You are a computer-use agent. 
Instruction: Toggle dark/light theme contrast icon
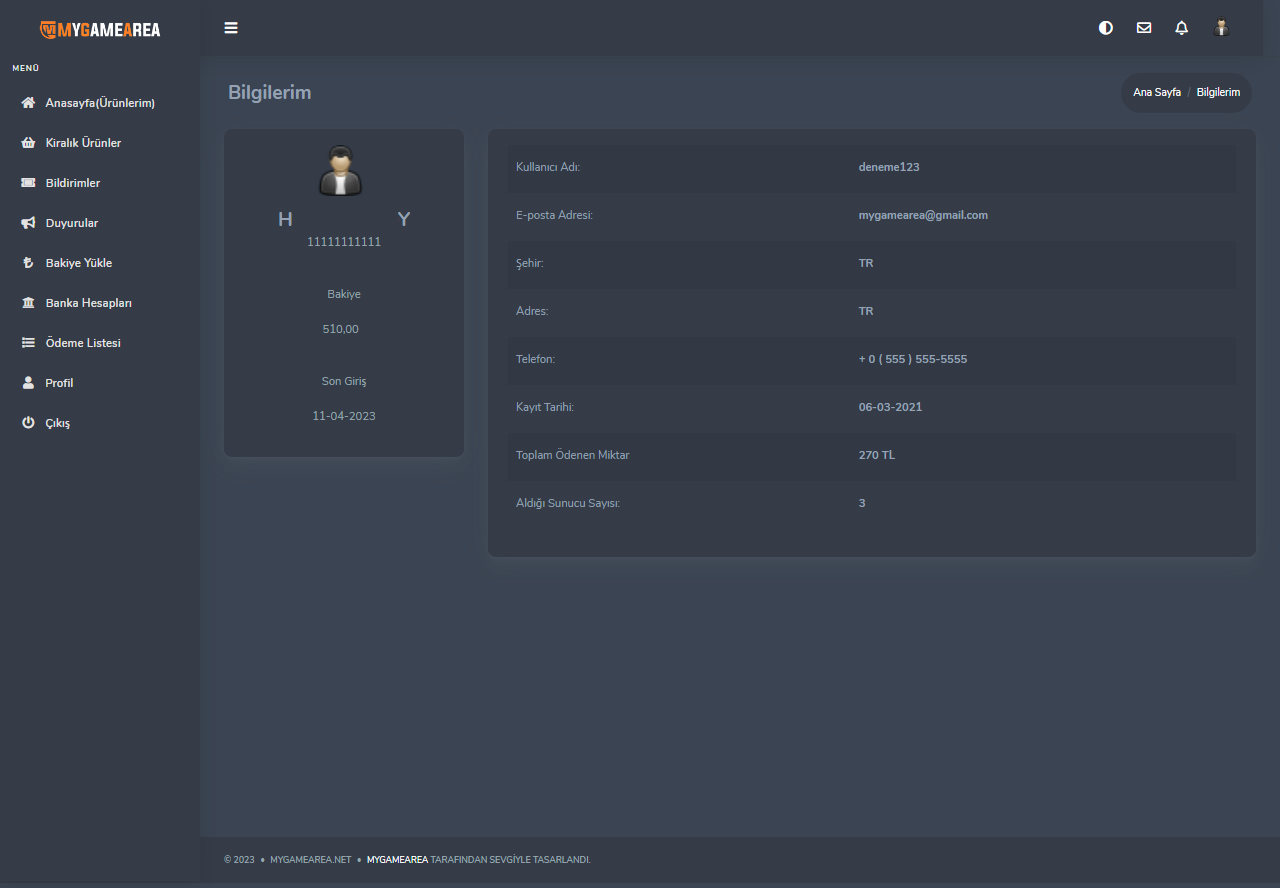tap(1105, 28)
